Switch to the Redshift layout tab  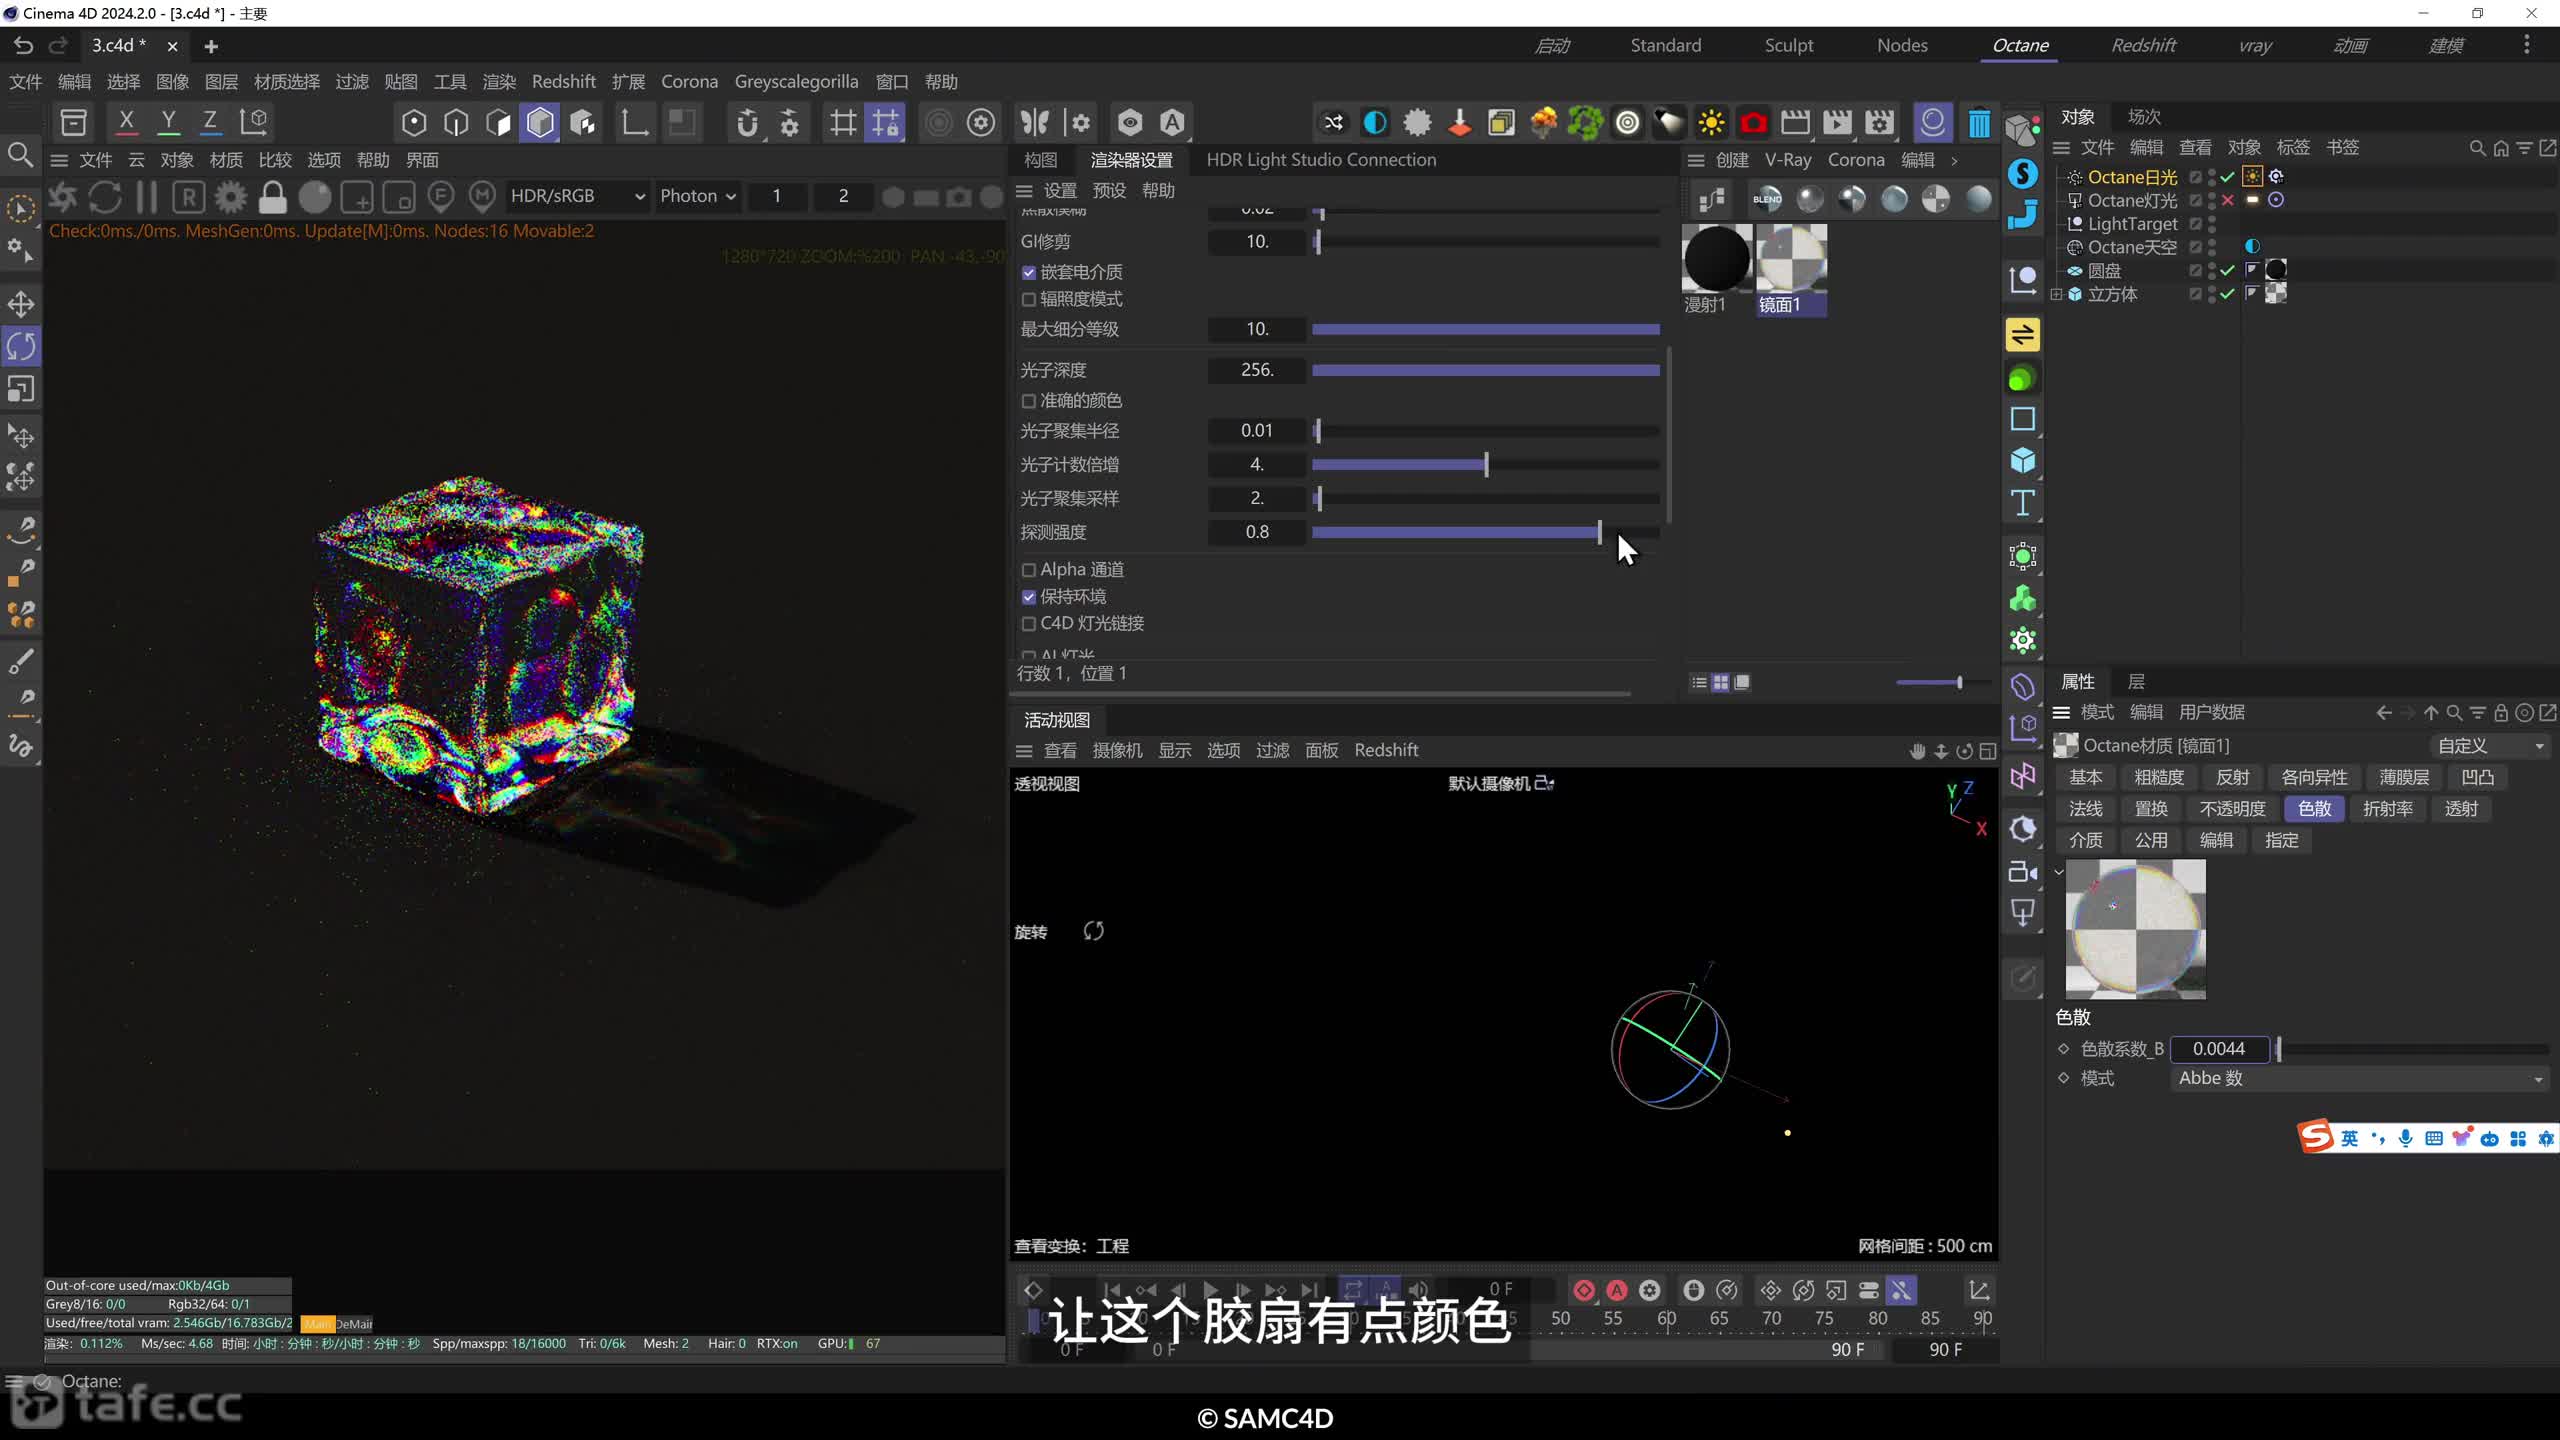2143,45
